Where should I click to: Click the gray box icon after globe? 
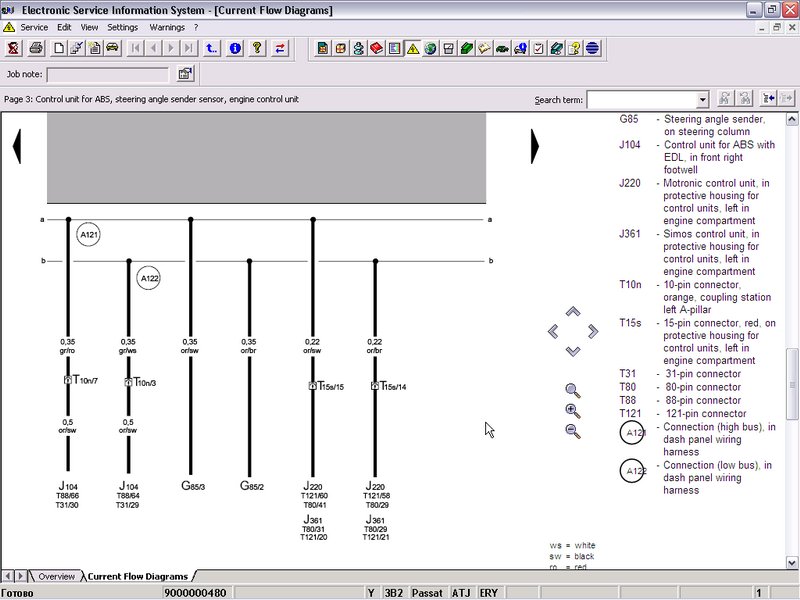click(x=448, y=48)
